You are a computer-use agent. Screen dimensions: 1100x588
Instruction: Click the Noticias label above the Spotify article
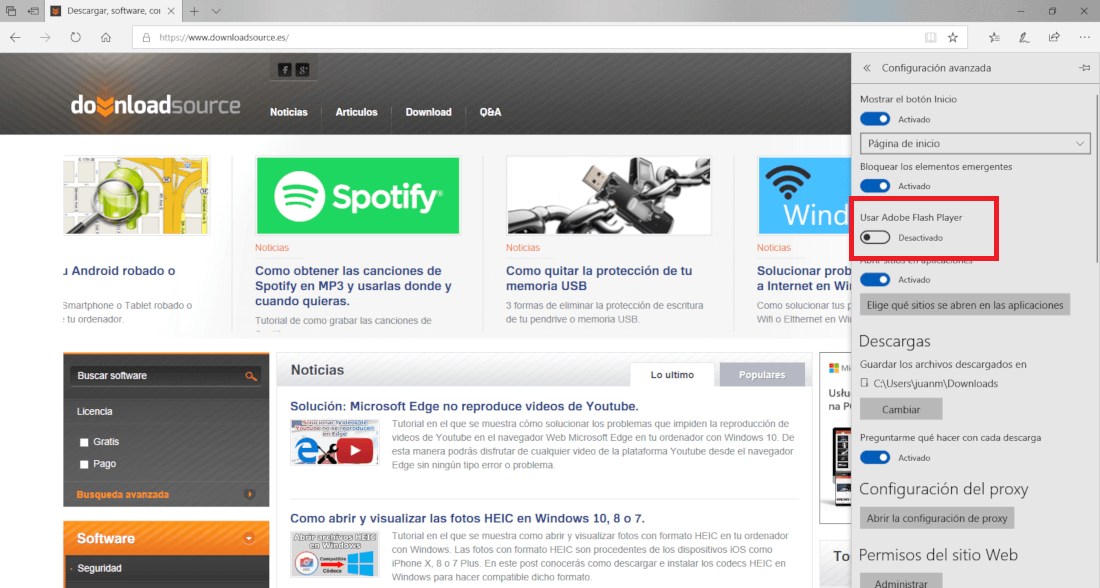coord(271,248)
